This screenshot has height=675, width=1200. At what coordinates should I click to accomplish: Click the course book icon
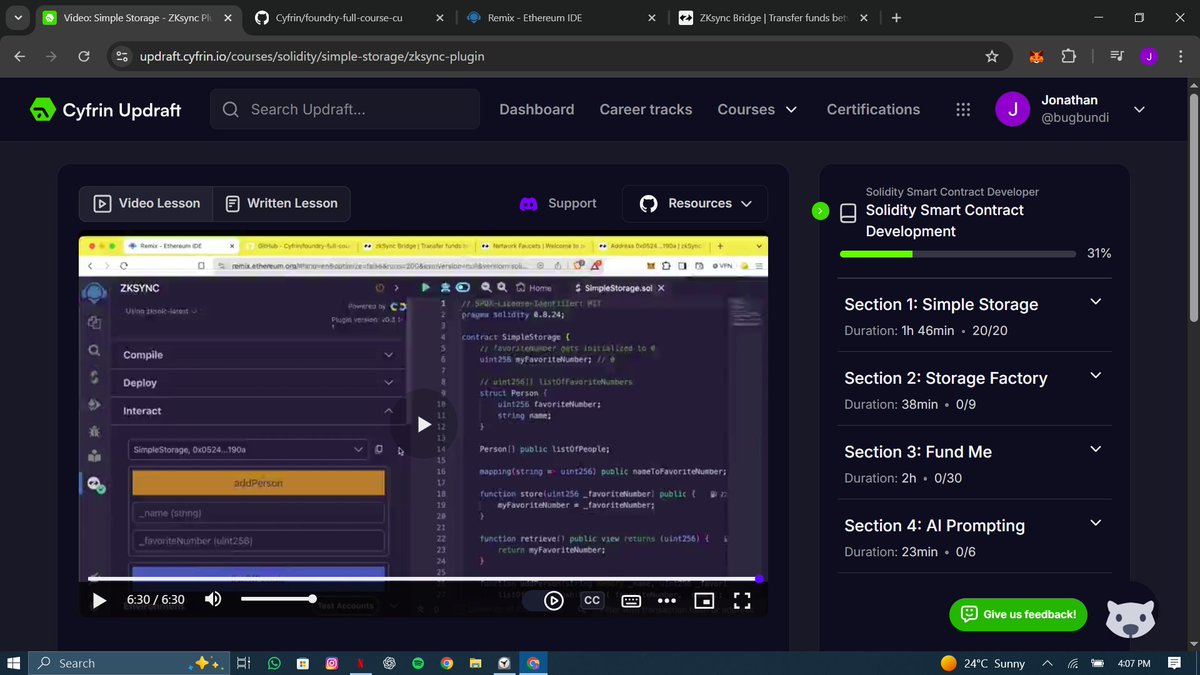pos(848,213)
